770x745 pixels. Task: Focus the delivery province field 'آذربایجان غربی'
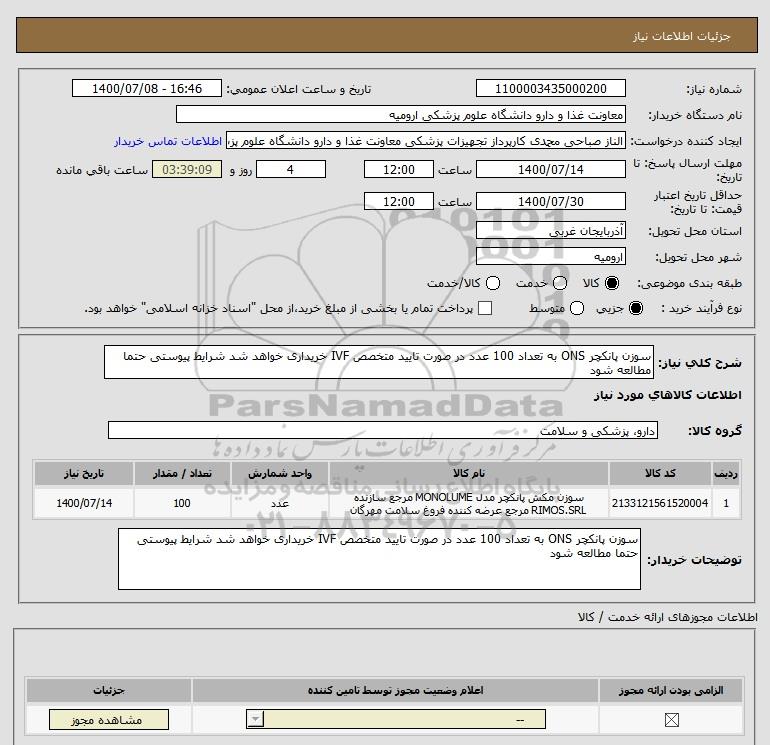click(551, 230)
